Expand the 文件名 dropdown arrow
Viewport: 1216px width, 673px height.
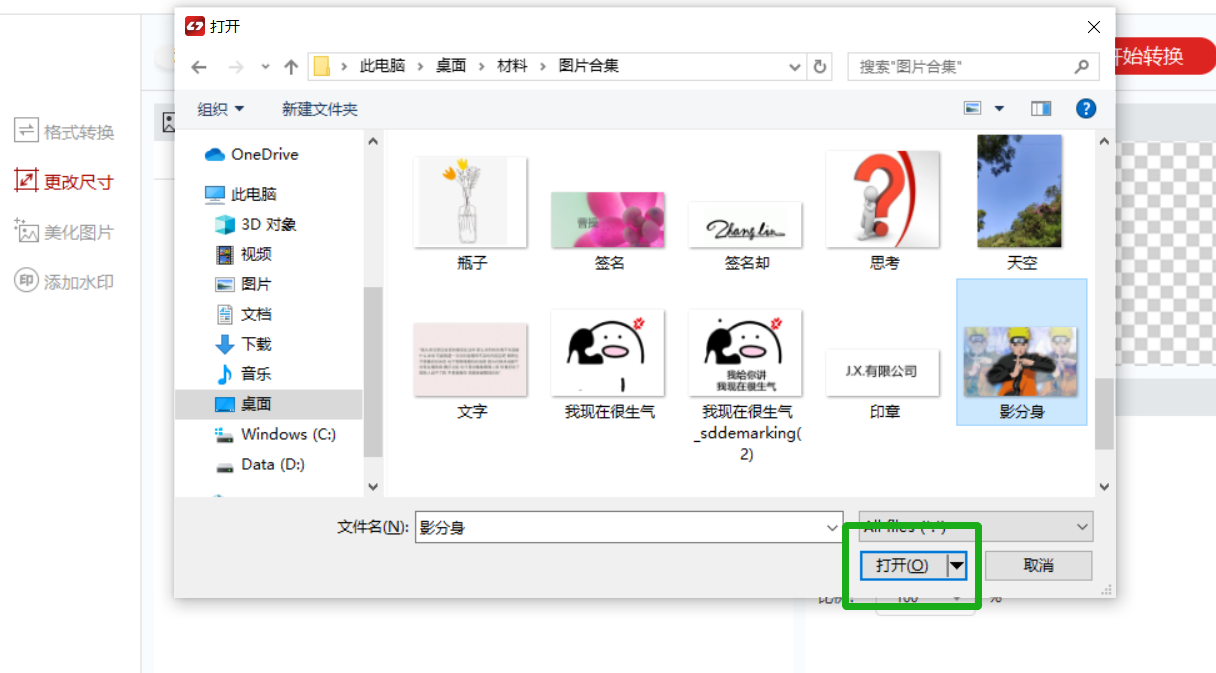click(x=833, y=527)
